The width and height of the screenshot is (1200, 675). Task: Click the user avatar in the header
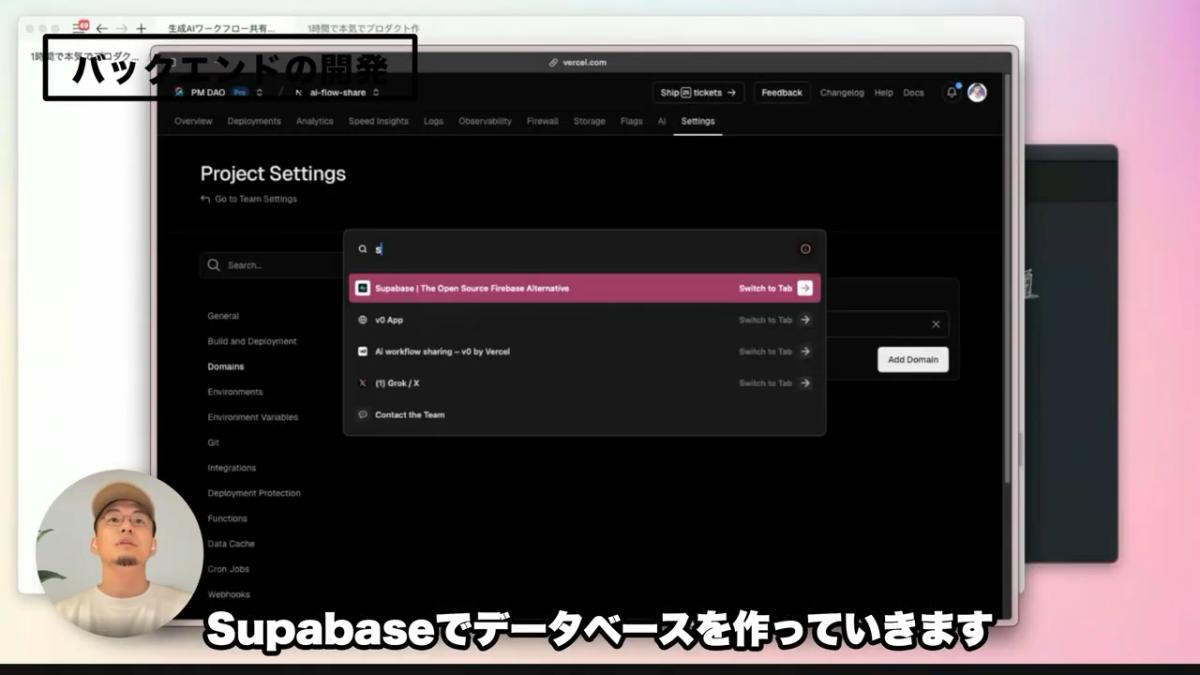(x=977, y=93)
